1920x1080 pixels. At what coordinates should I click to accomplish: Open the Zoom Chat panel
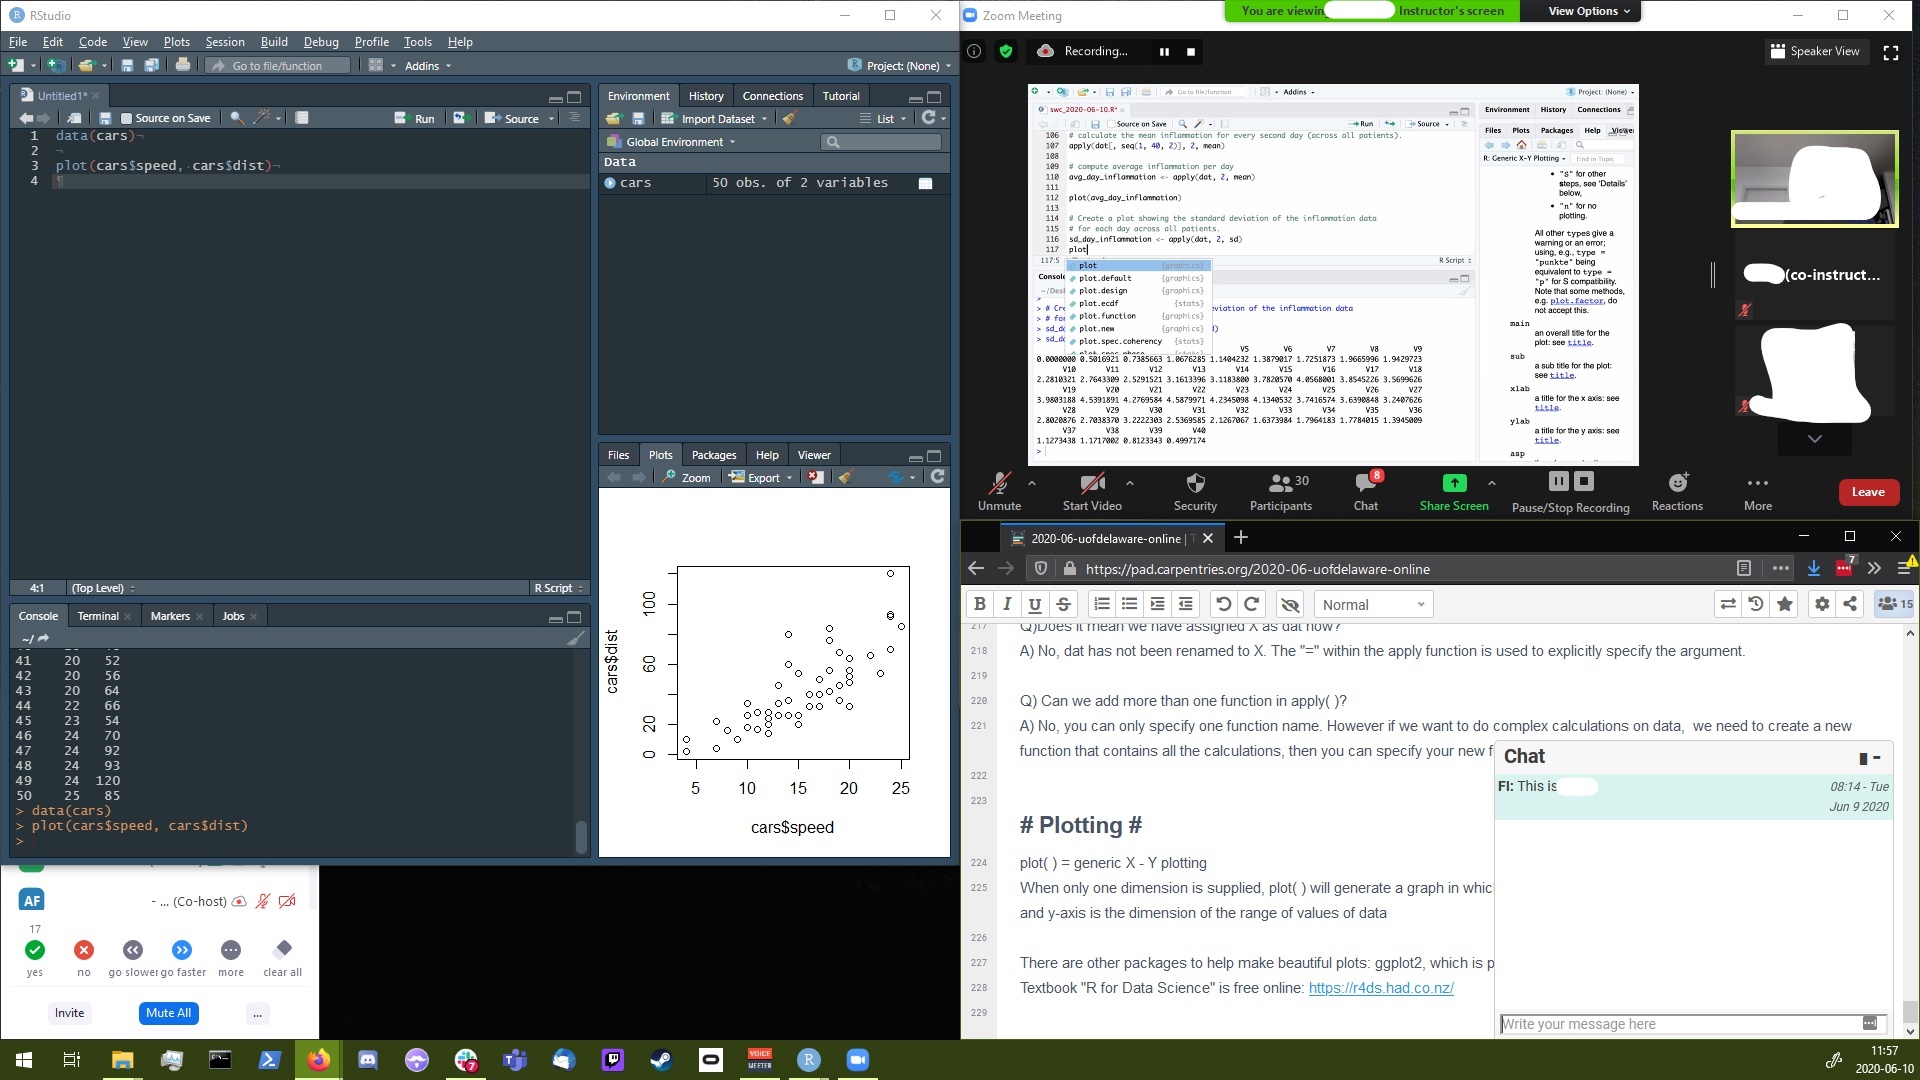click(1365, 490)
